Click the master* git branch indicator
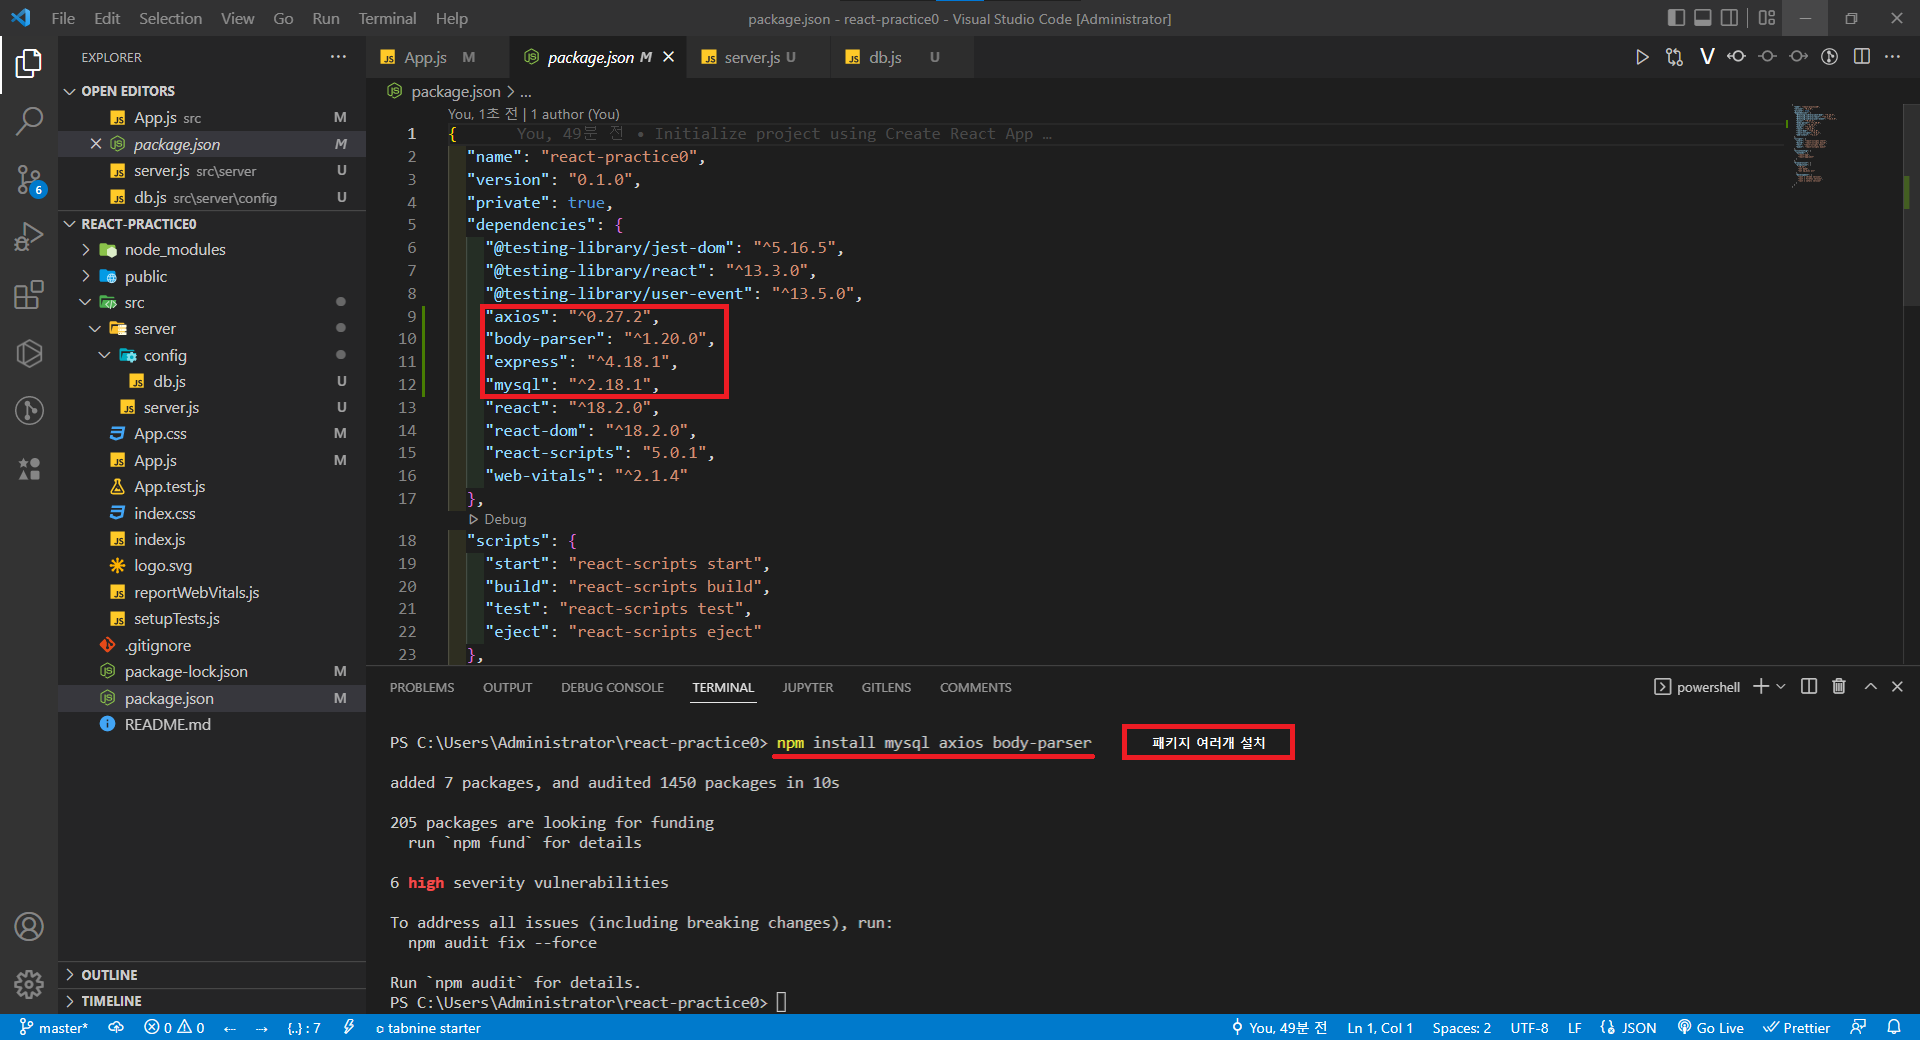Screen dimensions: 1920x1040 (x=54, y=1028)
